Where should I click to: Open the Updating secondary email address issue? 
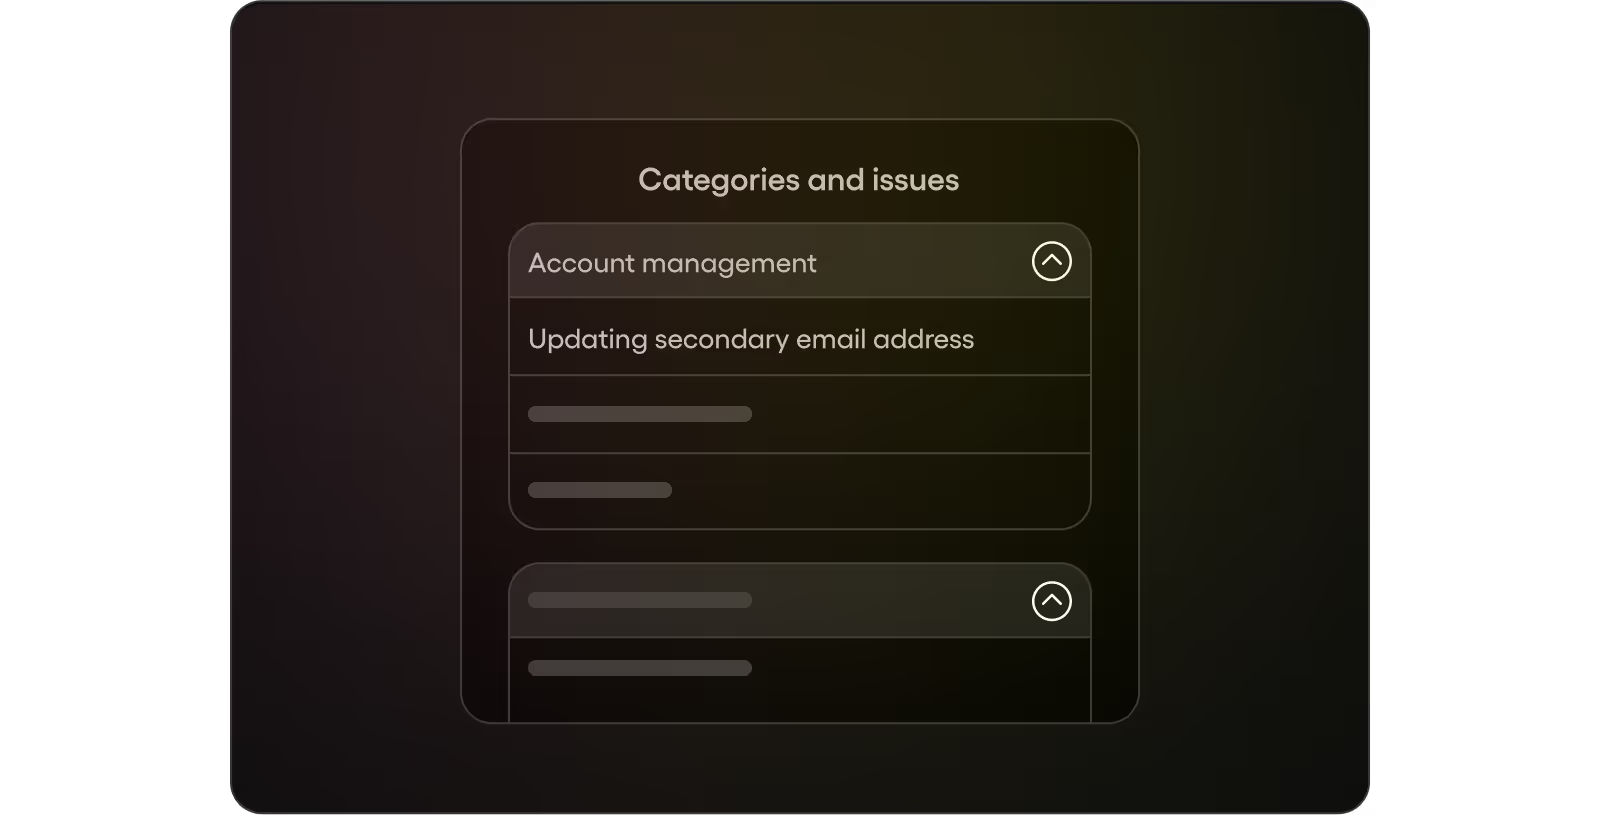(x=800, y=337)
